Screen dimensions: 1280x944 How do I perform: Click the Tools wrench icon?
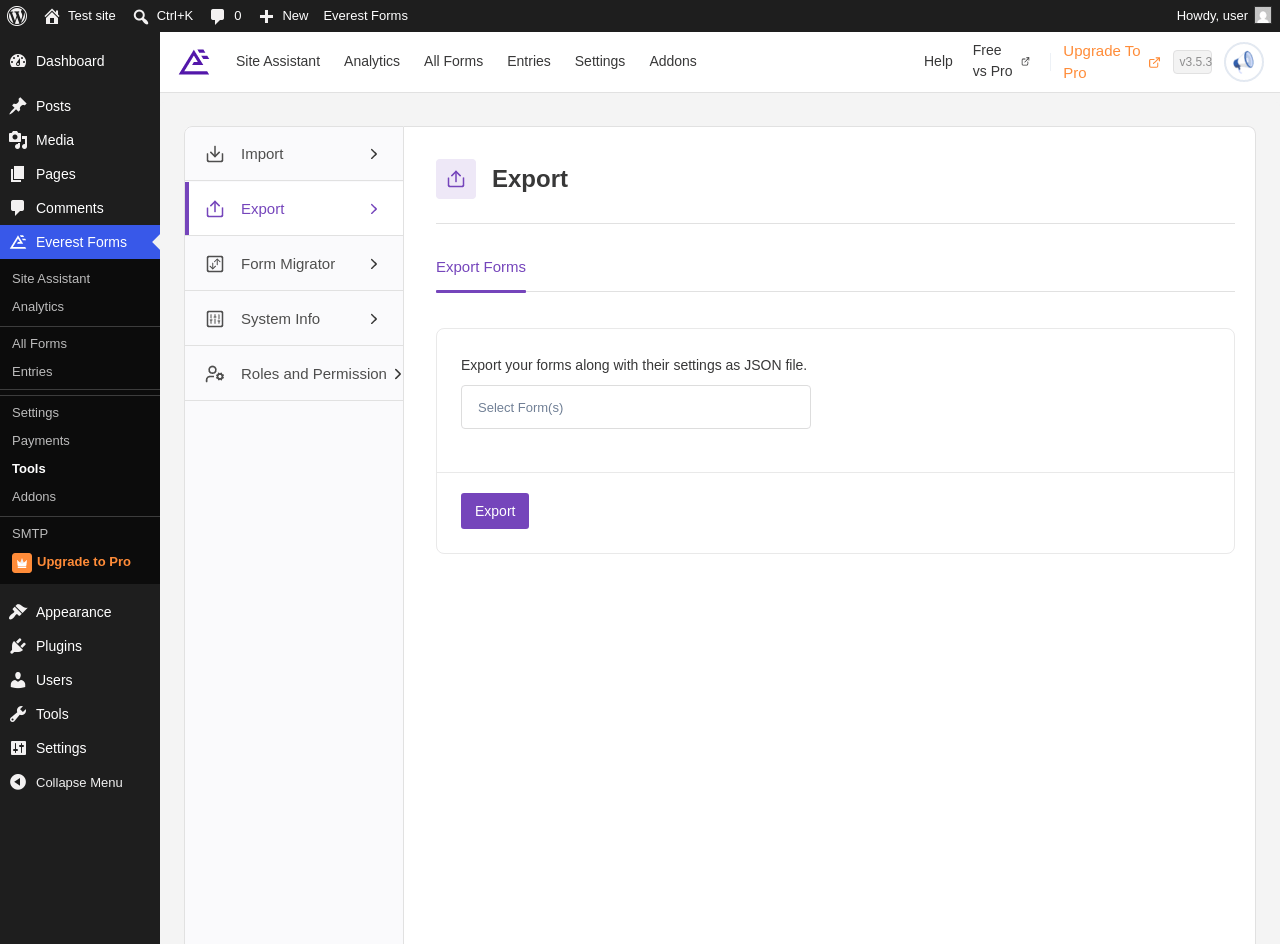pos(18,714)
